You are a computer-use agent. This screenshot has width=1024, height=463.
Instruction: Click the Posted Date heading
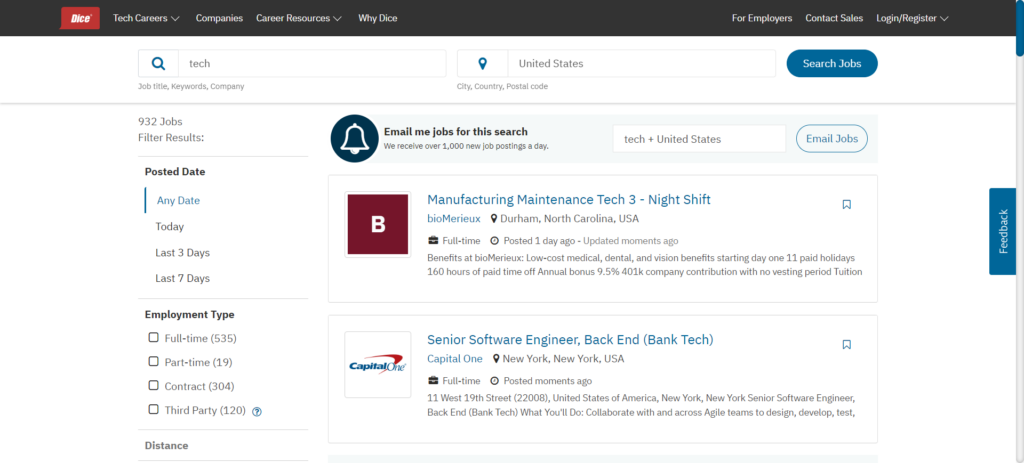pyautogui.click(x=175, y=172)
